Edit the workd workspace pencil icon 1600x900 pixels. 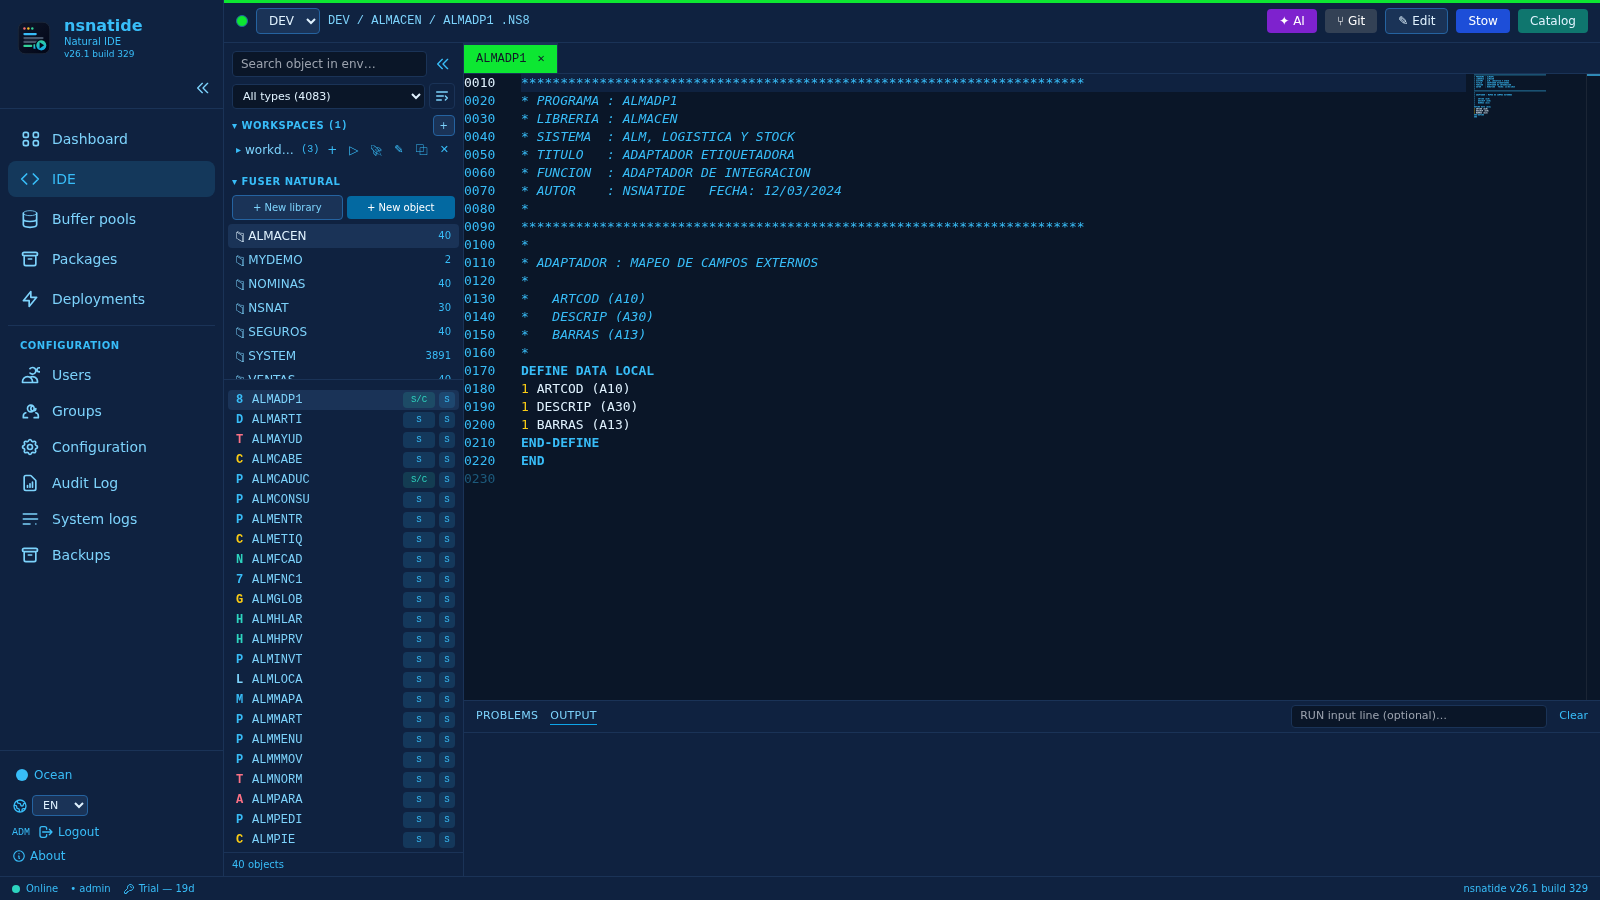[398, 150]
